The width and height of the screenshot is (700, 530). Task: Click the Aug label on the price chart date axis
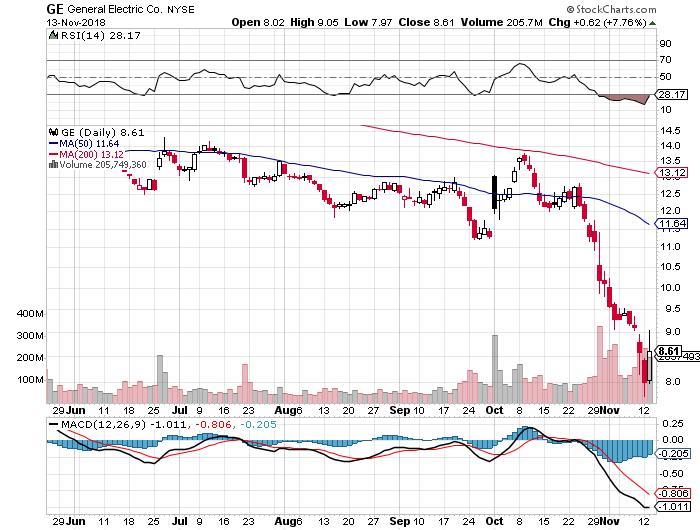286,410
